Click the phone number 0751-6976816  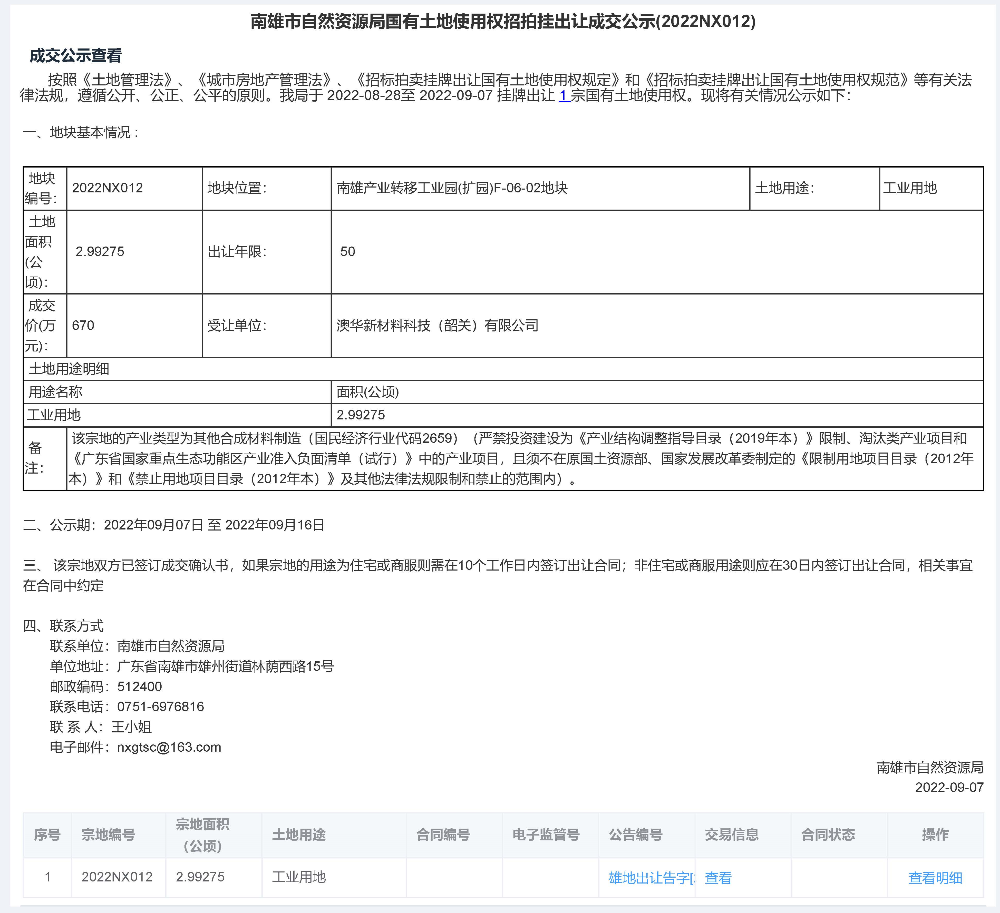(x=161, y=706)
